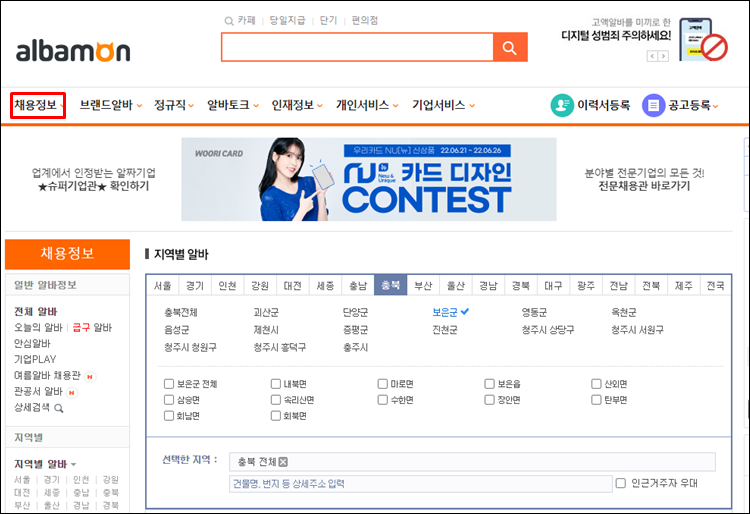Expand the 인재정보 menu
Screen dimensions: 750x514
tap(297, 105)
